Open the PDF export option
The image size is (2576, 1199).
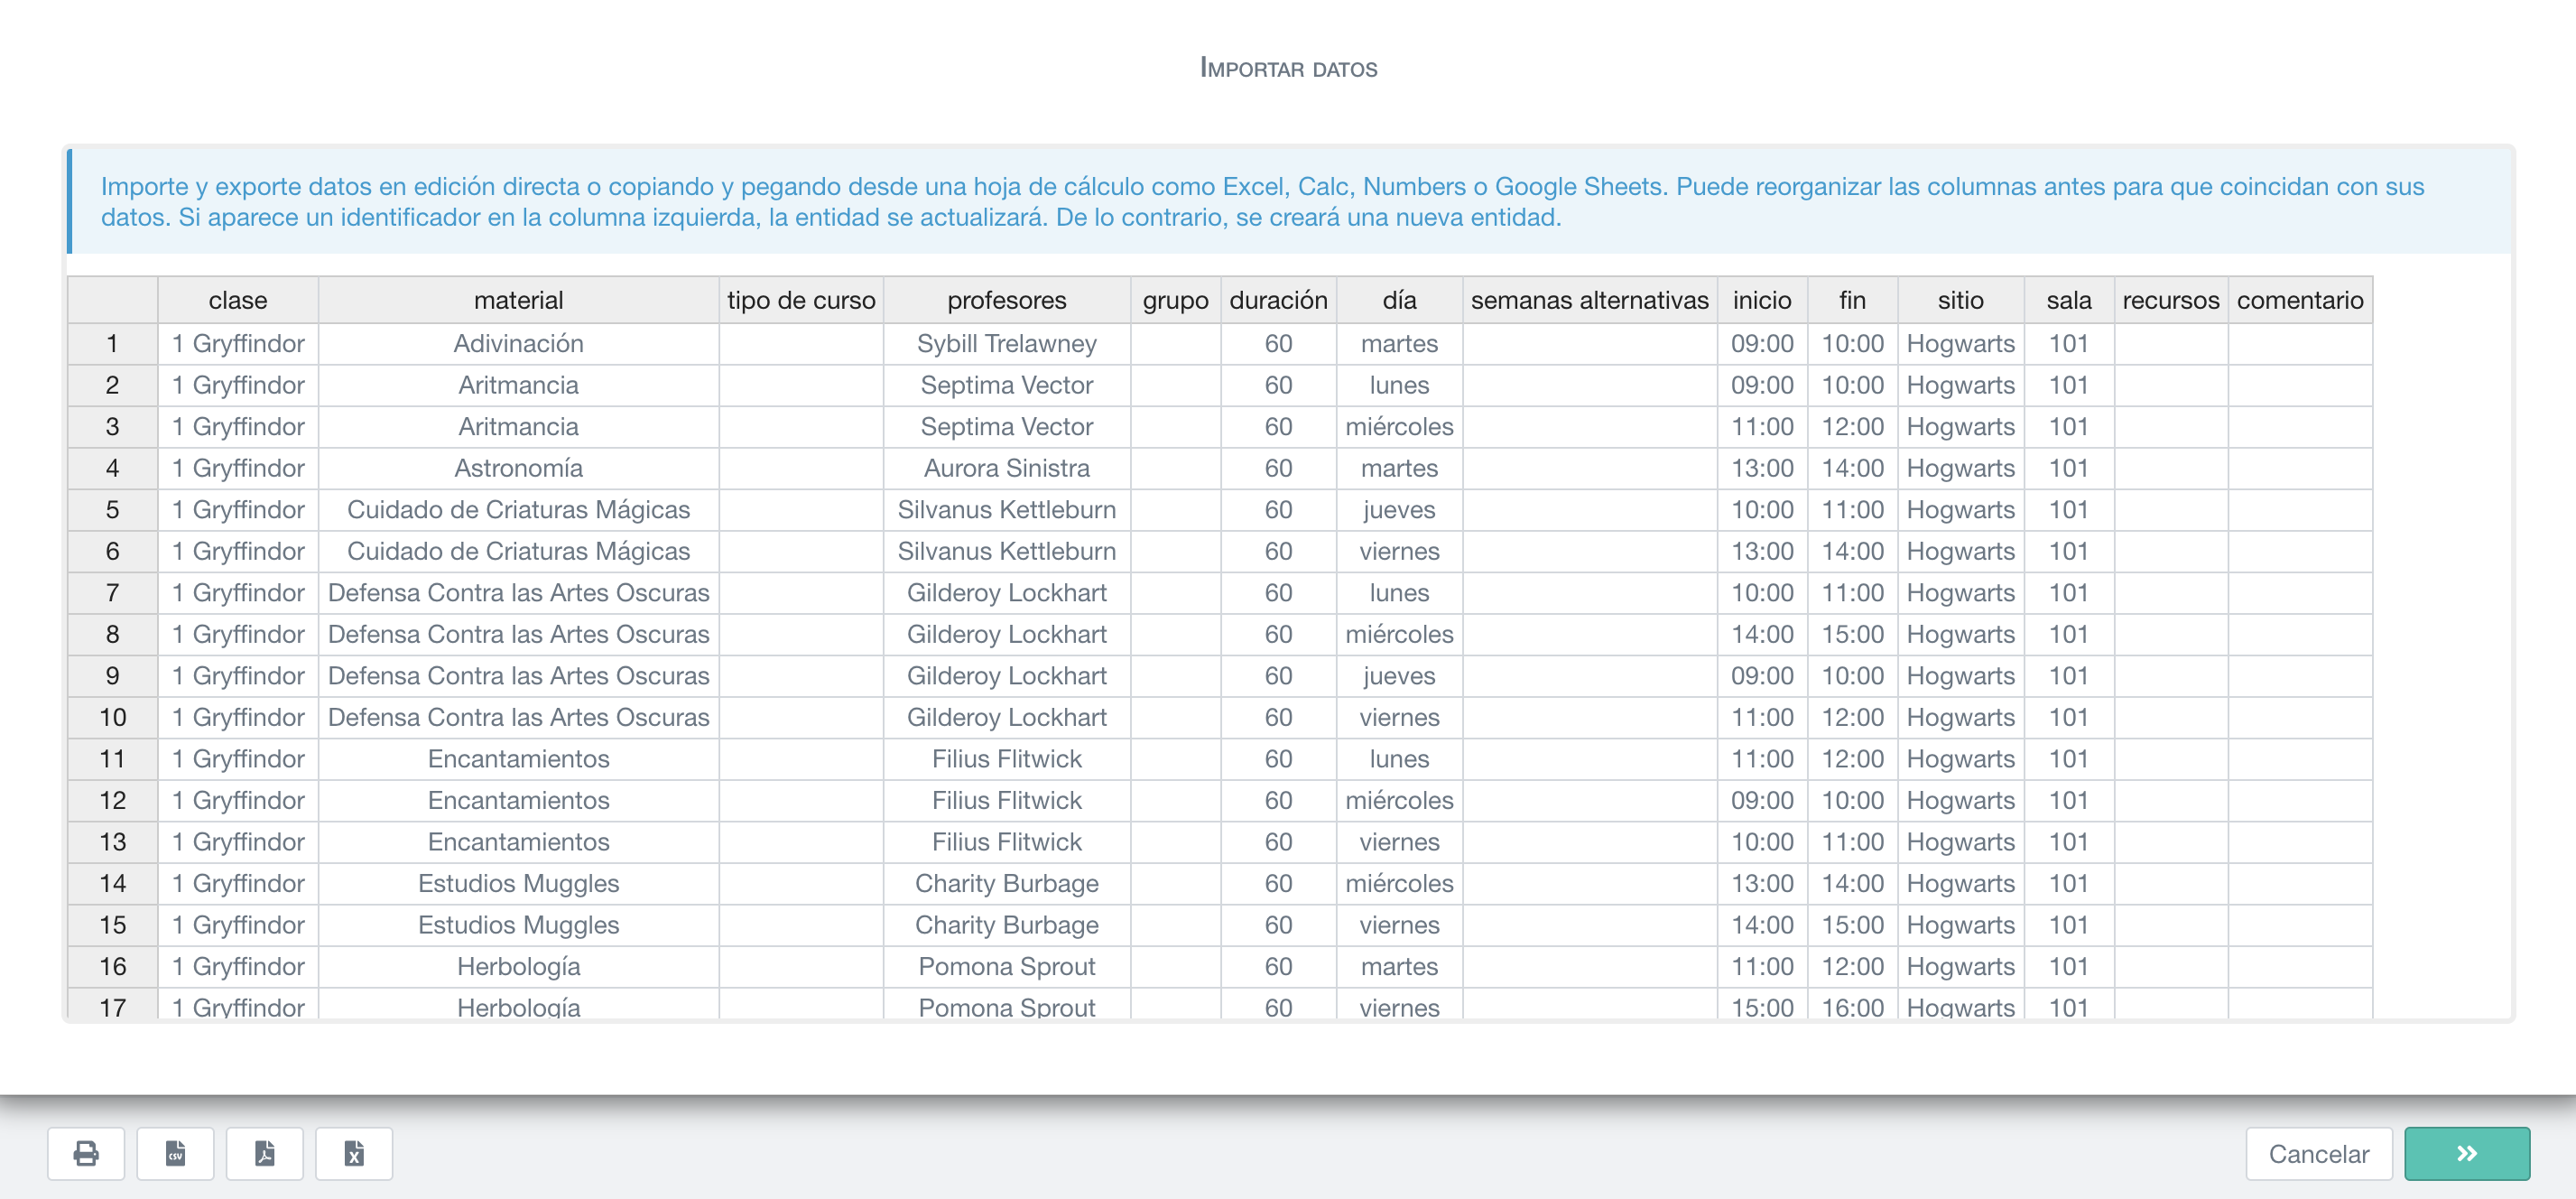(264, 1153)
